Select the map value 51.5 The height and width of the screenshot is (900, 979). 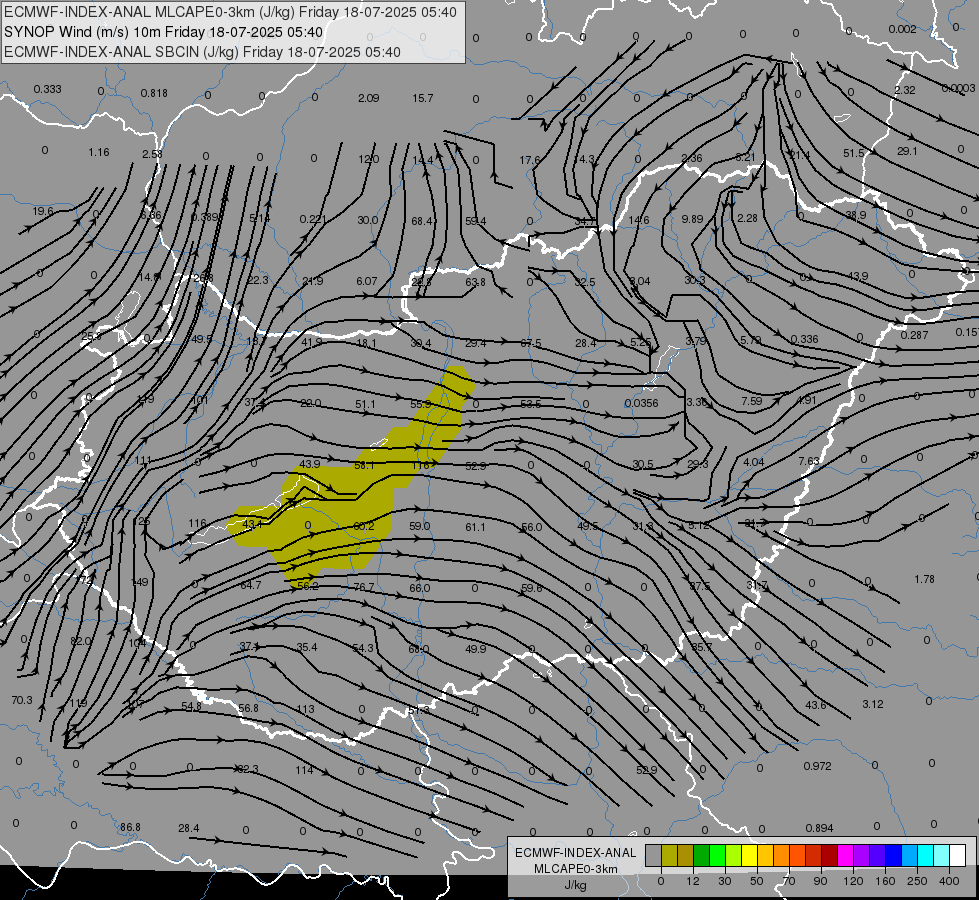(853, 153)
